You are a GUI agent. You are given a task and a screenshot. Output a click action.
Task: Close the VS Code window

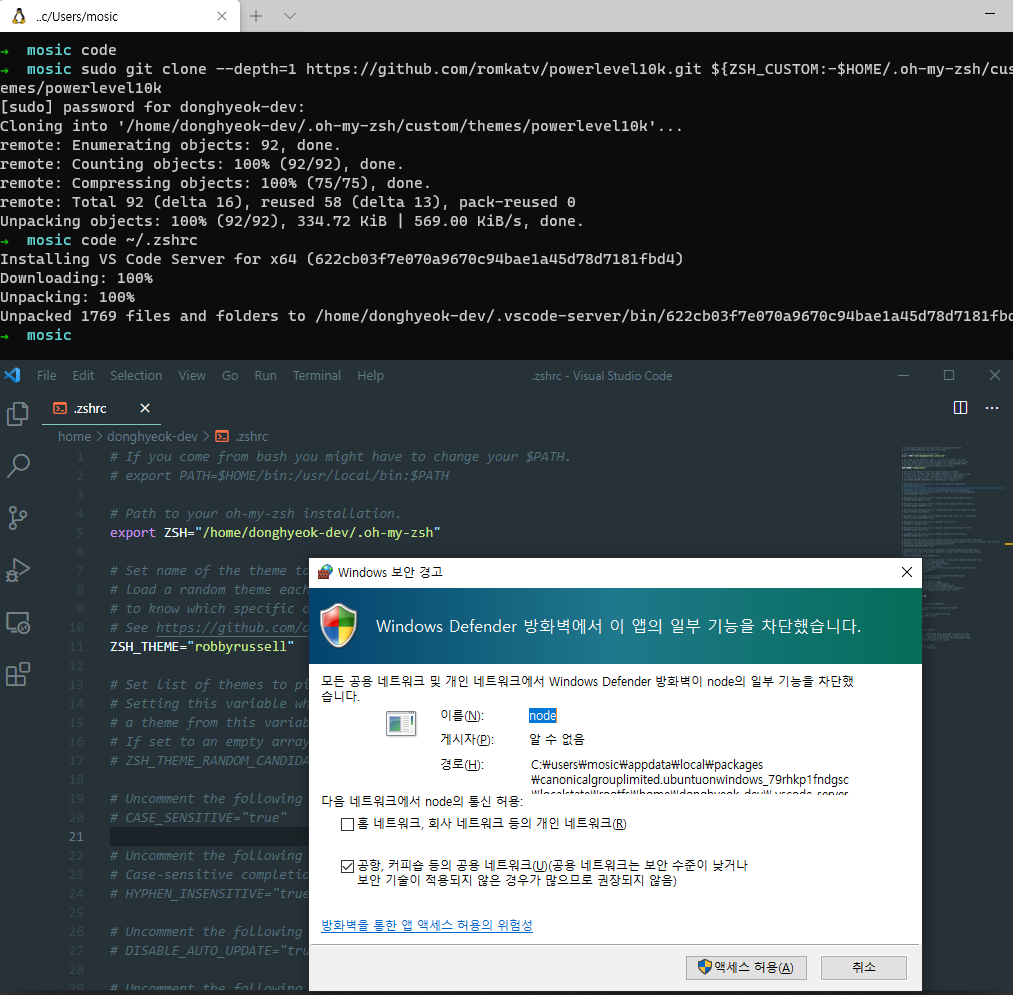994,375
